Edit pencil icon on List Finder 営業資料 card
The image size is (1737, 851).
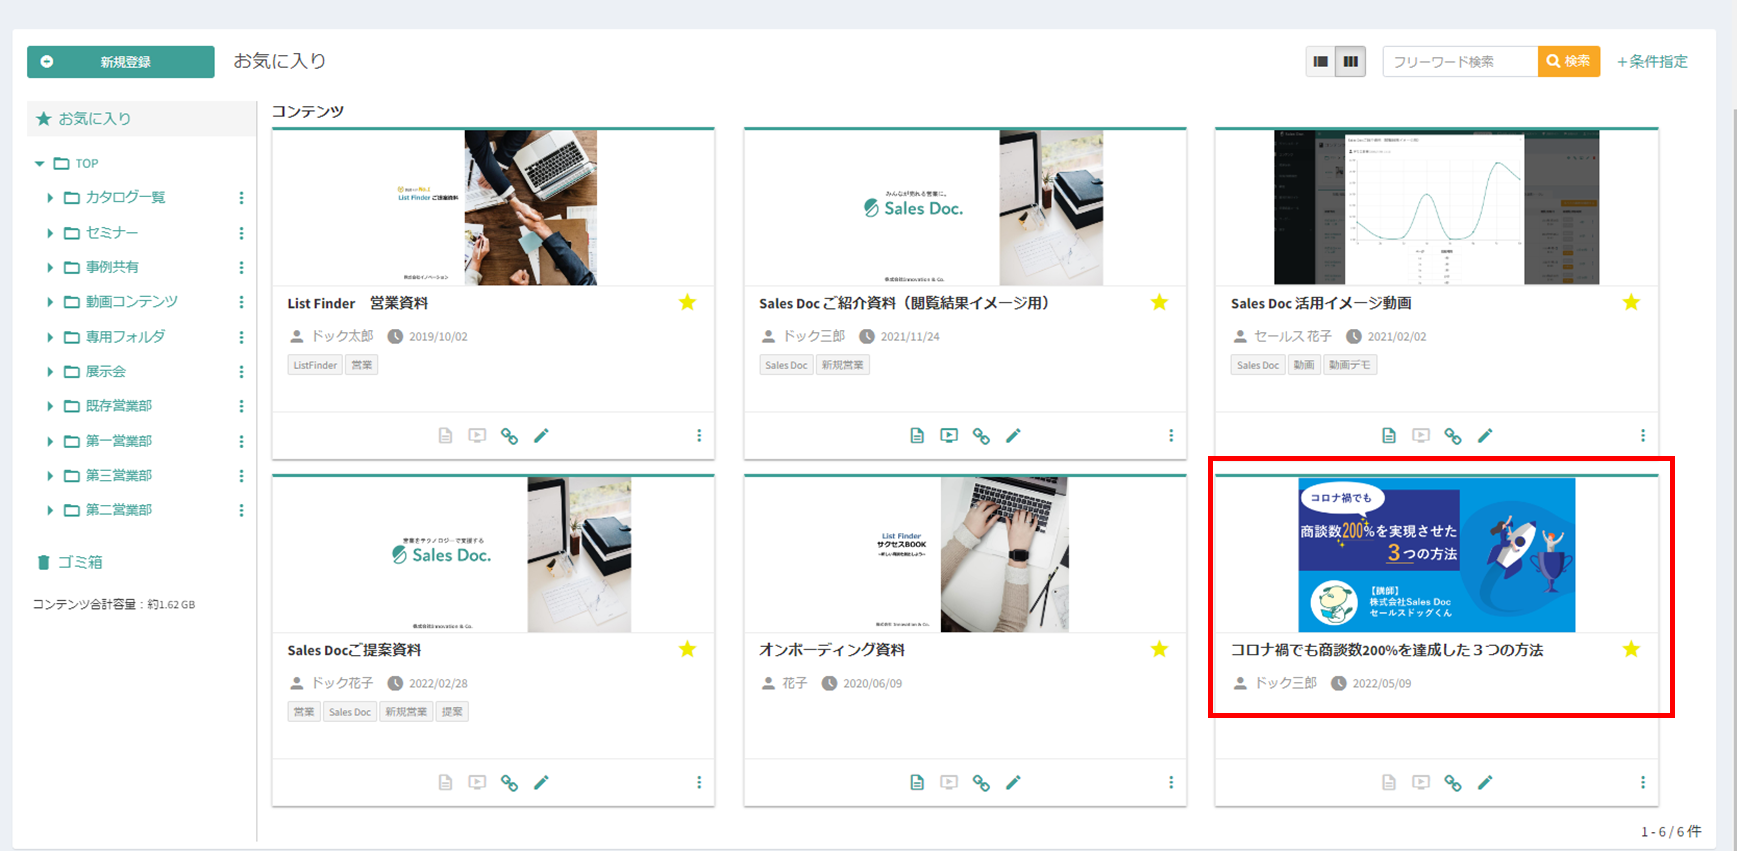pos(542,436)
